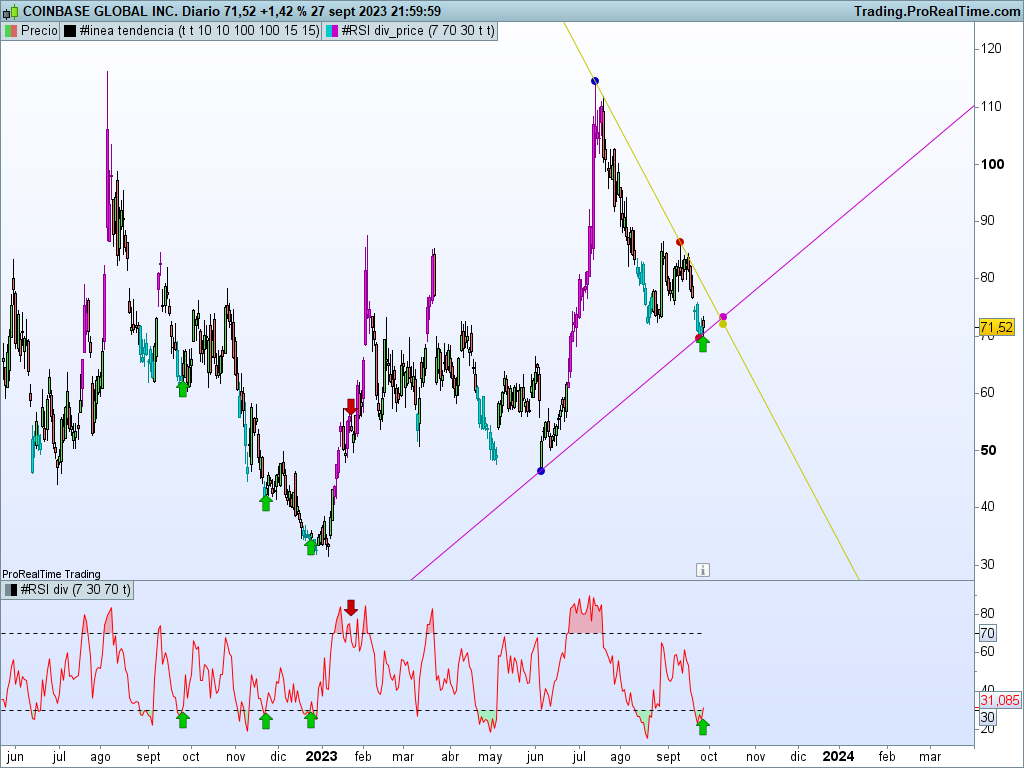Viewport: 1024px width, 768px height.
Task: Click the small info 'i' icon on chart
Action: point(703,570)
